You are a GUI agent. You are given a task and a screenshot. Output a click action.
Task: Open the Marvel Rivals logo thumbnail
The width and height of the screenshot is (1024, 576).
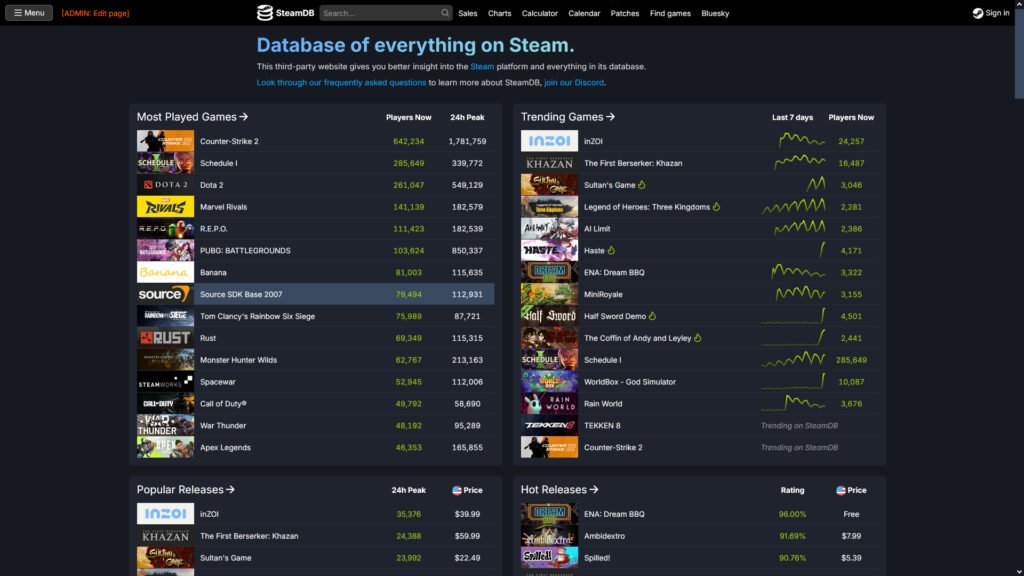click(165, 207)
